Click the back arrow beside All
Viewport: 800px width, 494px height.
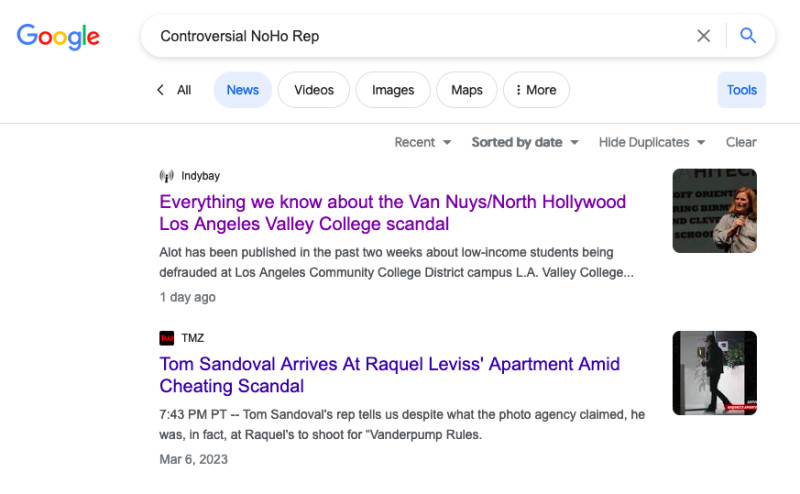coord(160,90)
